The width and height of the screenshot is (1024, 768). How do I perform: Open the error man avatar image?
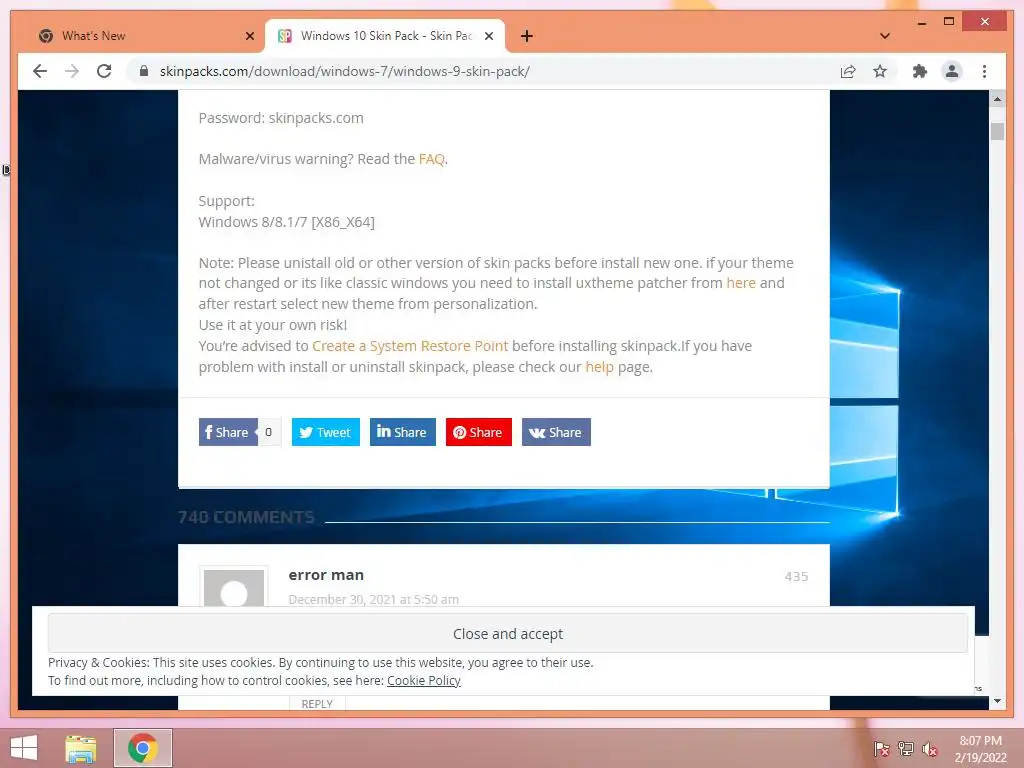point(234,587)
